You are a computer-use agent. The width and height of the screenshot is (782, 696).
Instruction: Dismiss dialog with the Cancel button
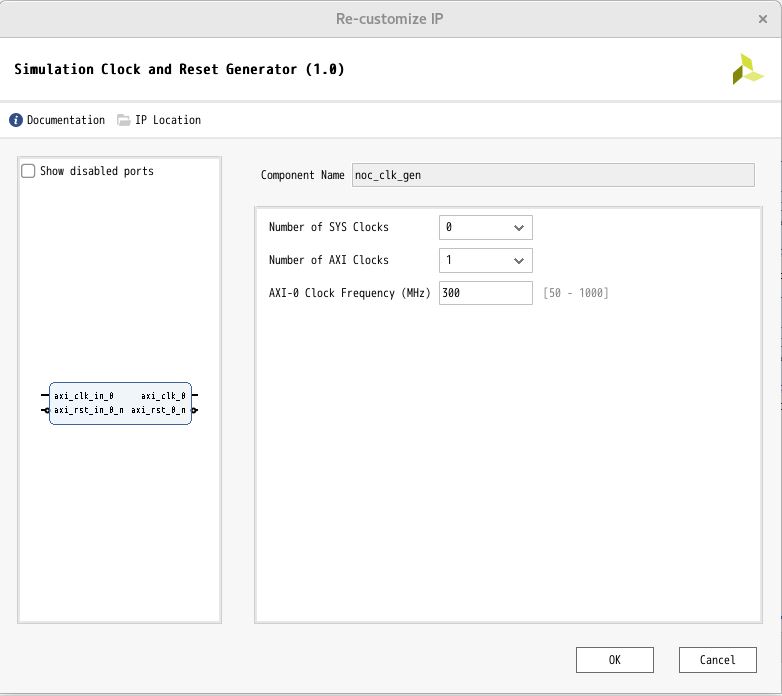[x=717, y=660]
